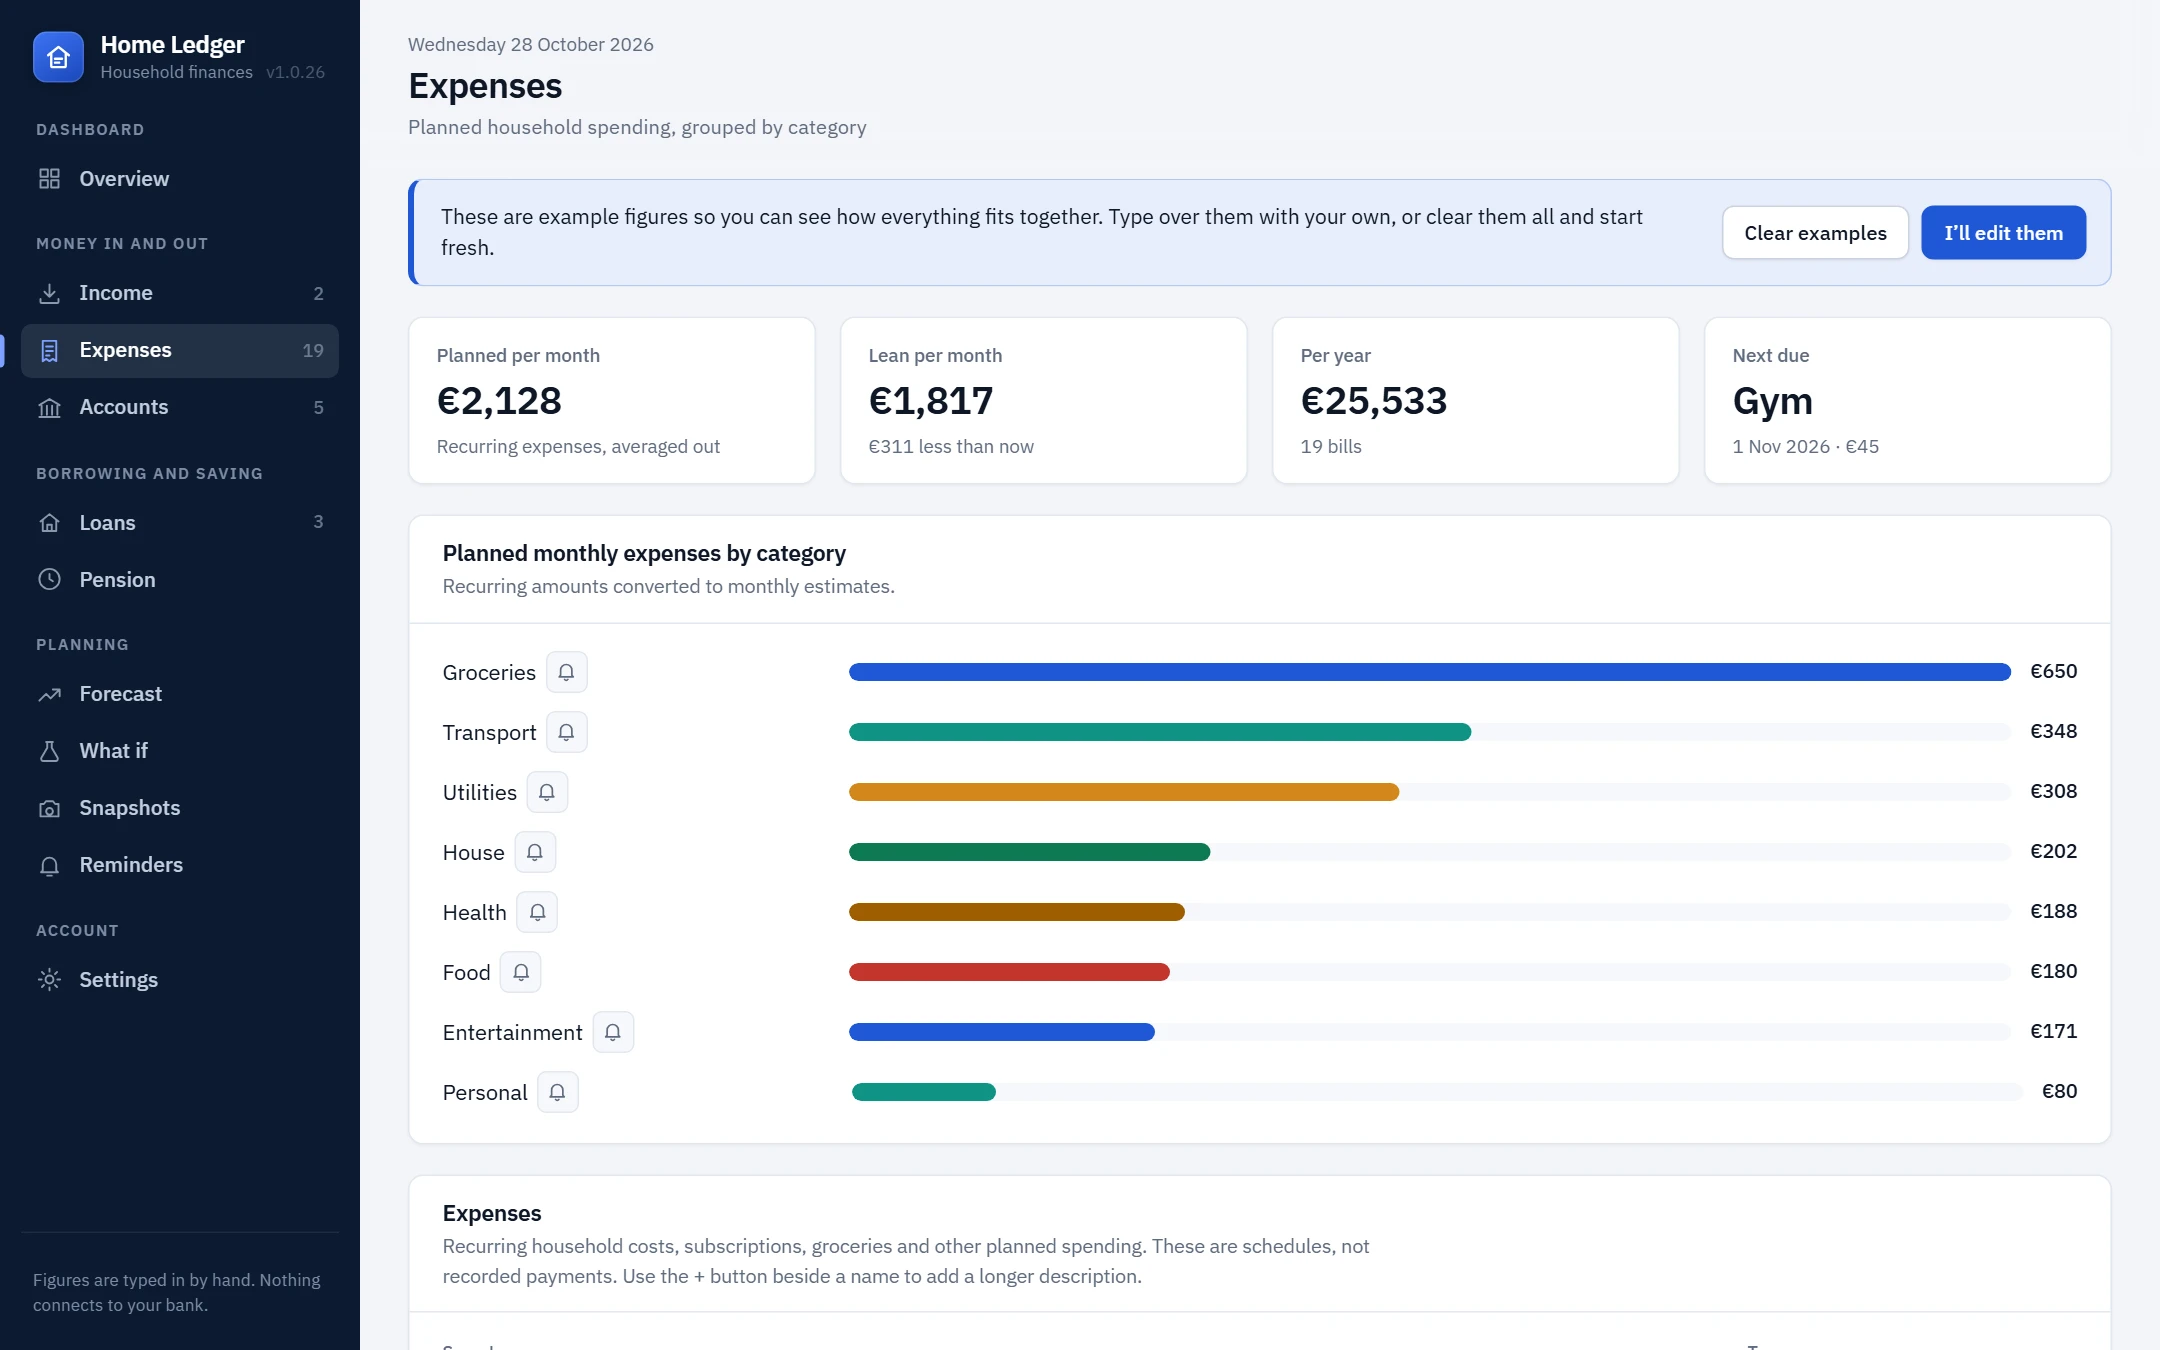Open Overview from the sidebar

(180, 179)
